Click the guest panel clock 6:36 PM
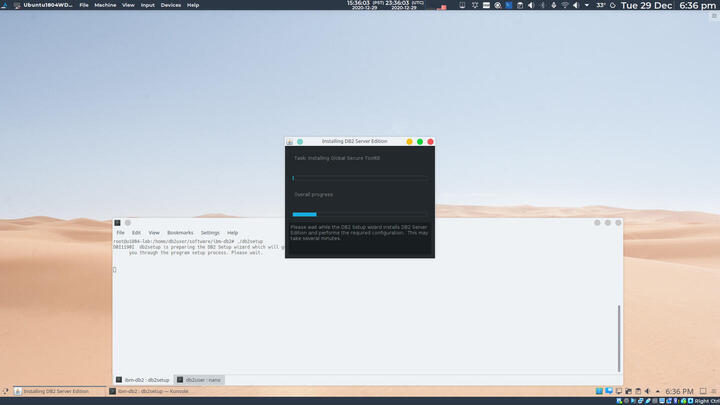The height and width of the screenshot is (405, 720). [679, 391]
